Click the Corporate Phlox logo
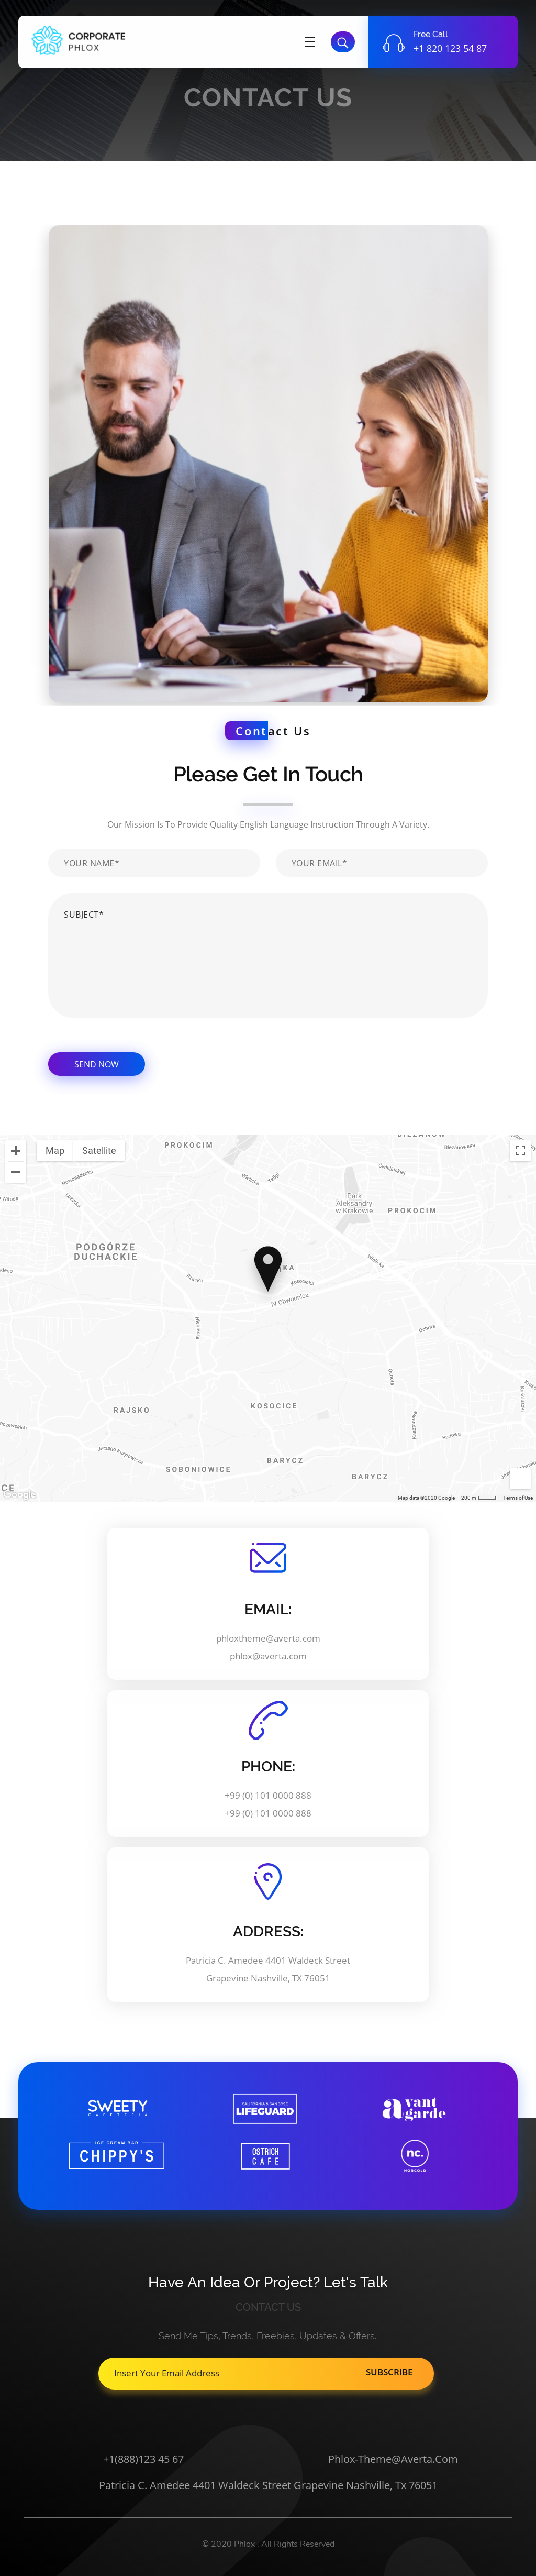536x2576 pixels. click(79, 41)
